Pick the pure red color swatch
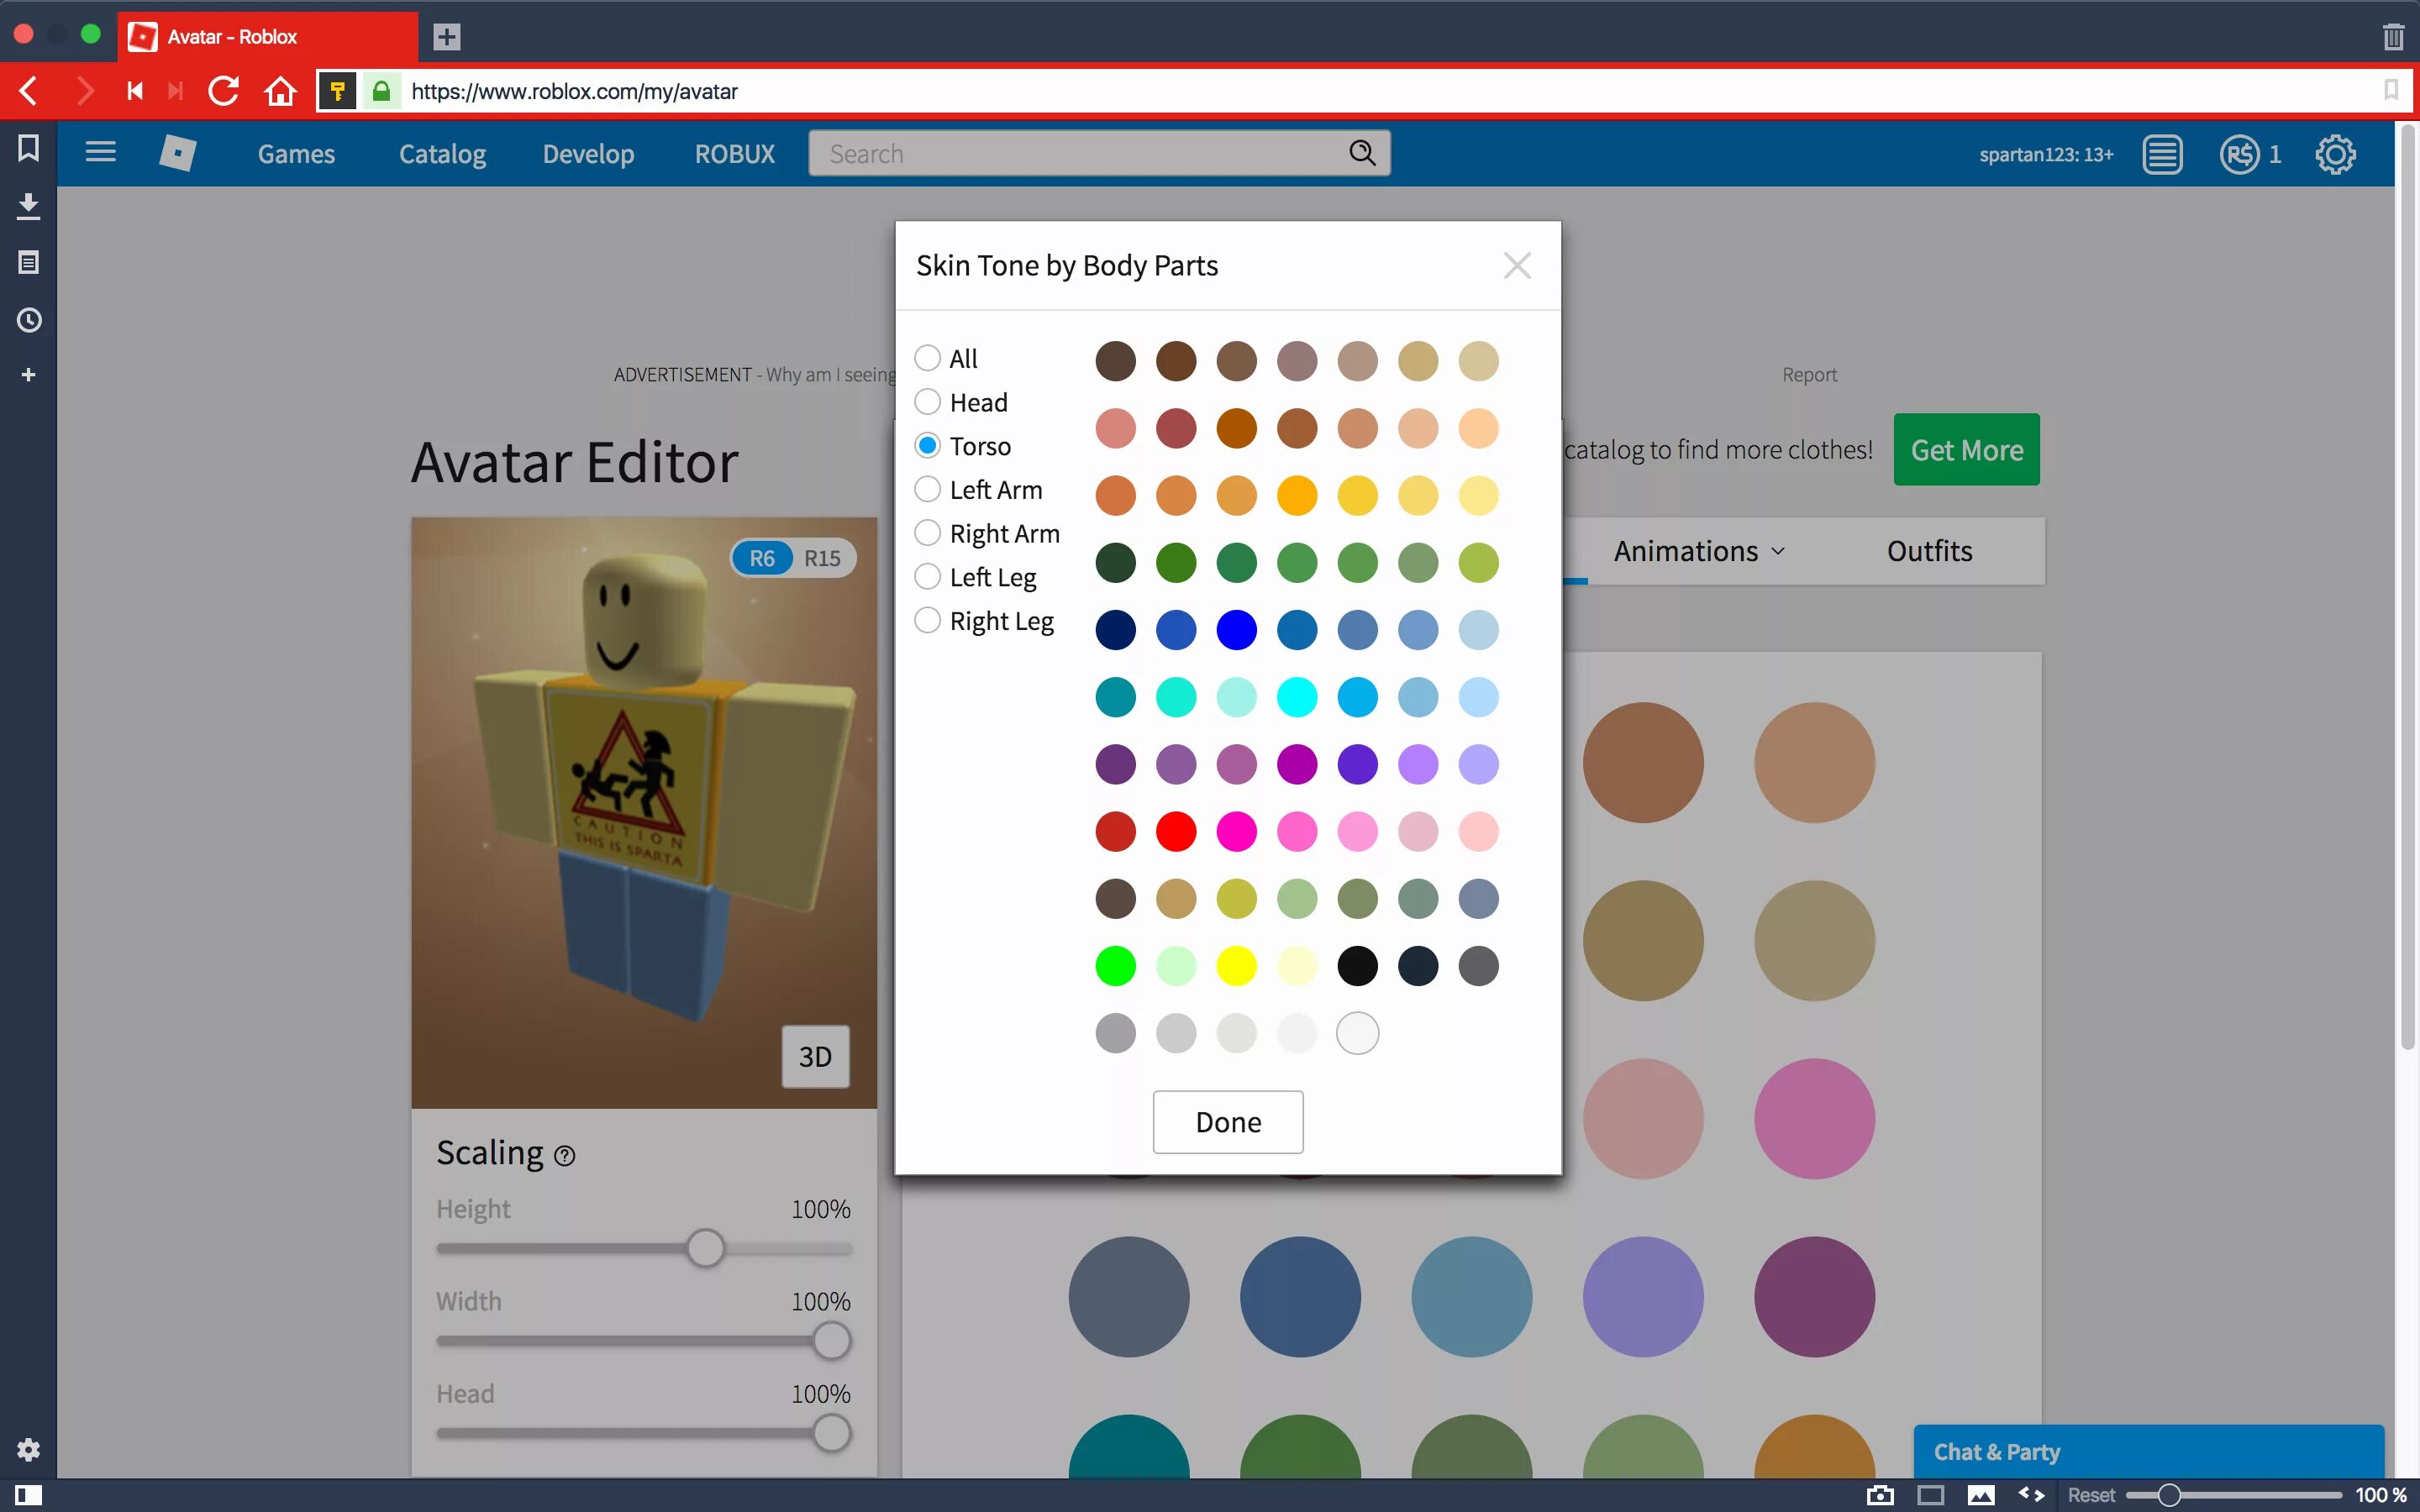Viewport: 2420px width, 1512px height. (1176, 831)
